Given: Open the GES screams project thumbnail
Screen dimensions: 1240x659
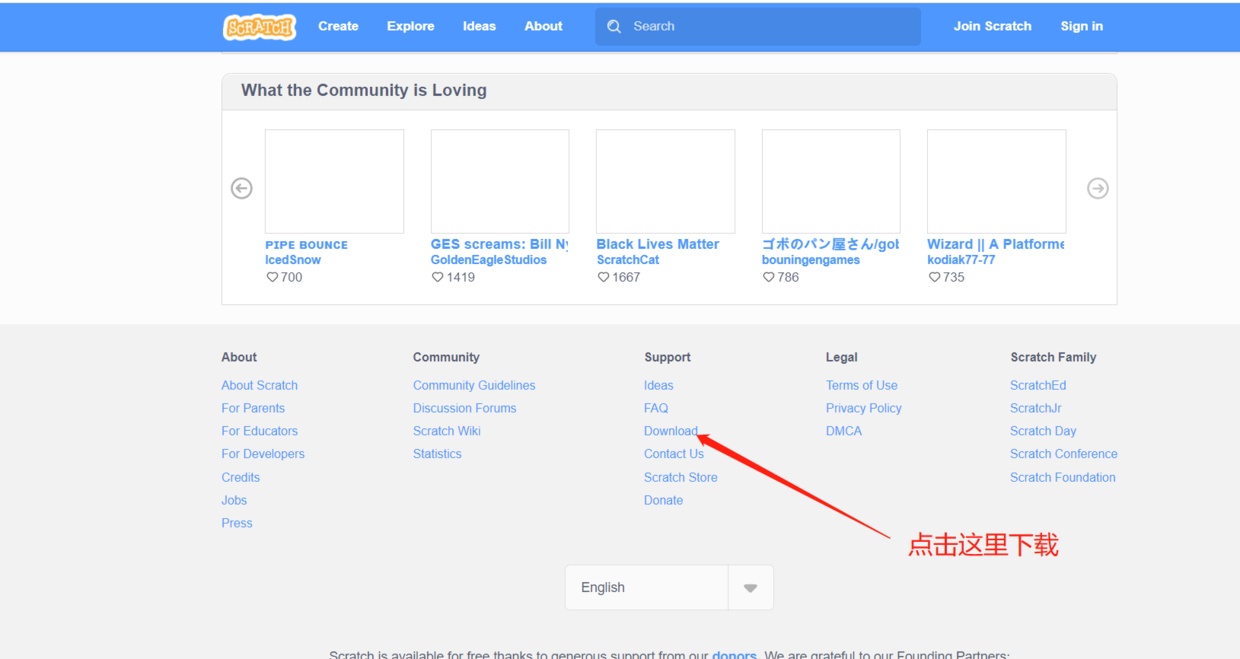Looking at the screenshot, I should pyautogui.click(x=500, y=181).
